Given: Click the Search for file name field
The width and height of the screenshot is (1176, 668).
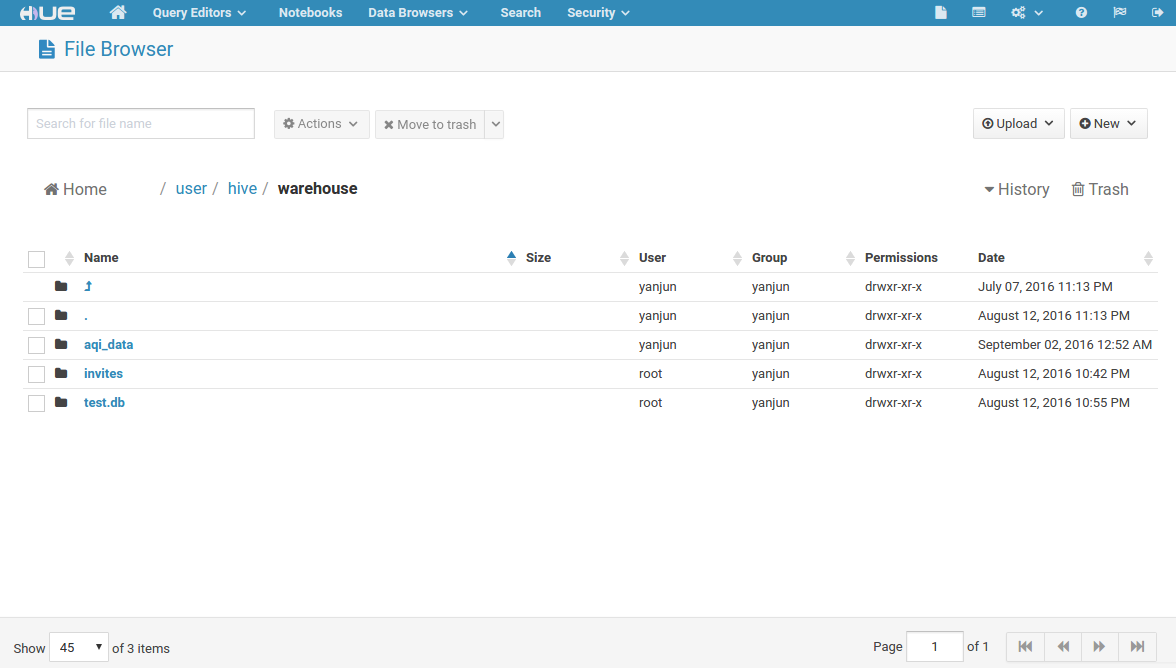Looking at the screenshot, I should pyautogui.click(x=141, y=124).
